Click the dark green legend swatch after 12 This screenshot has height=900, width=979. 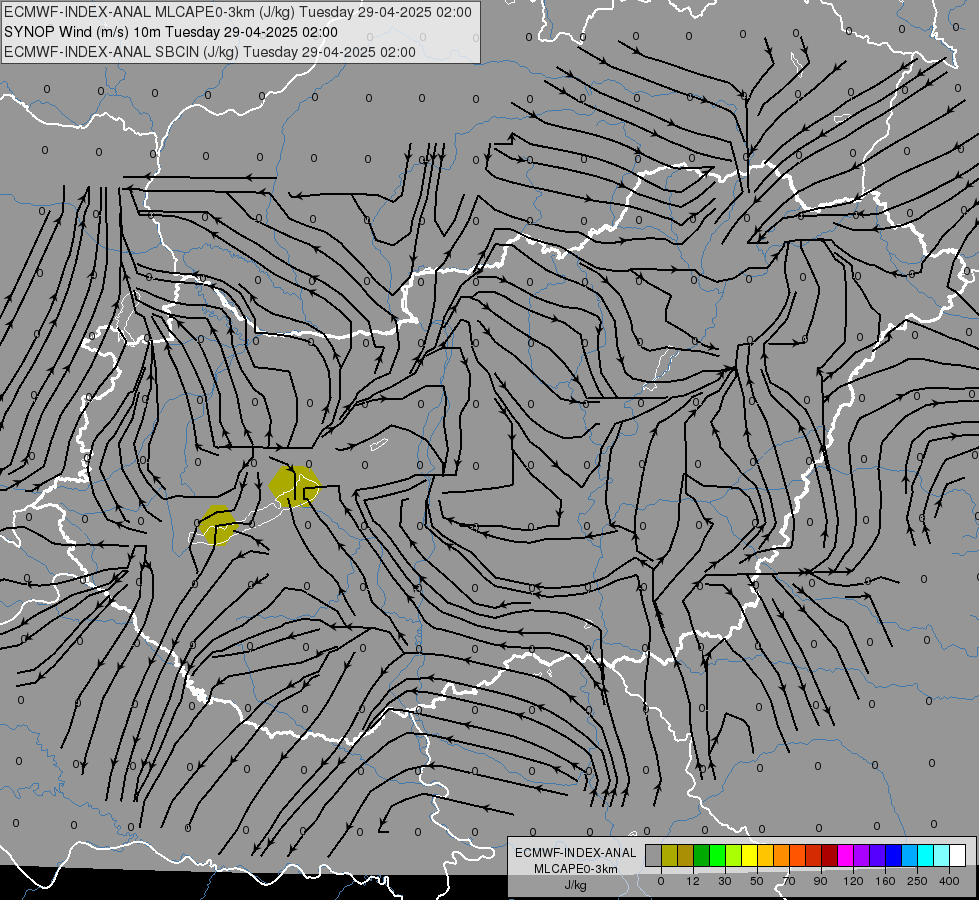click(x=702, y=856)
